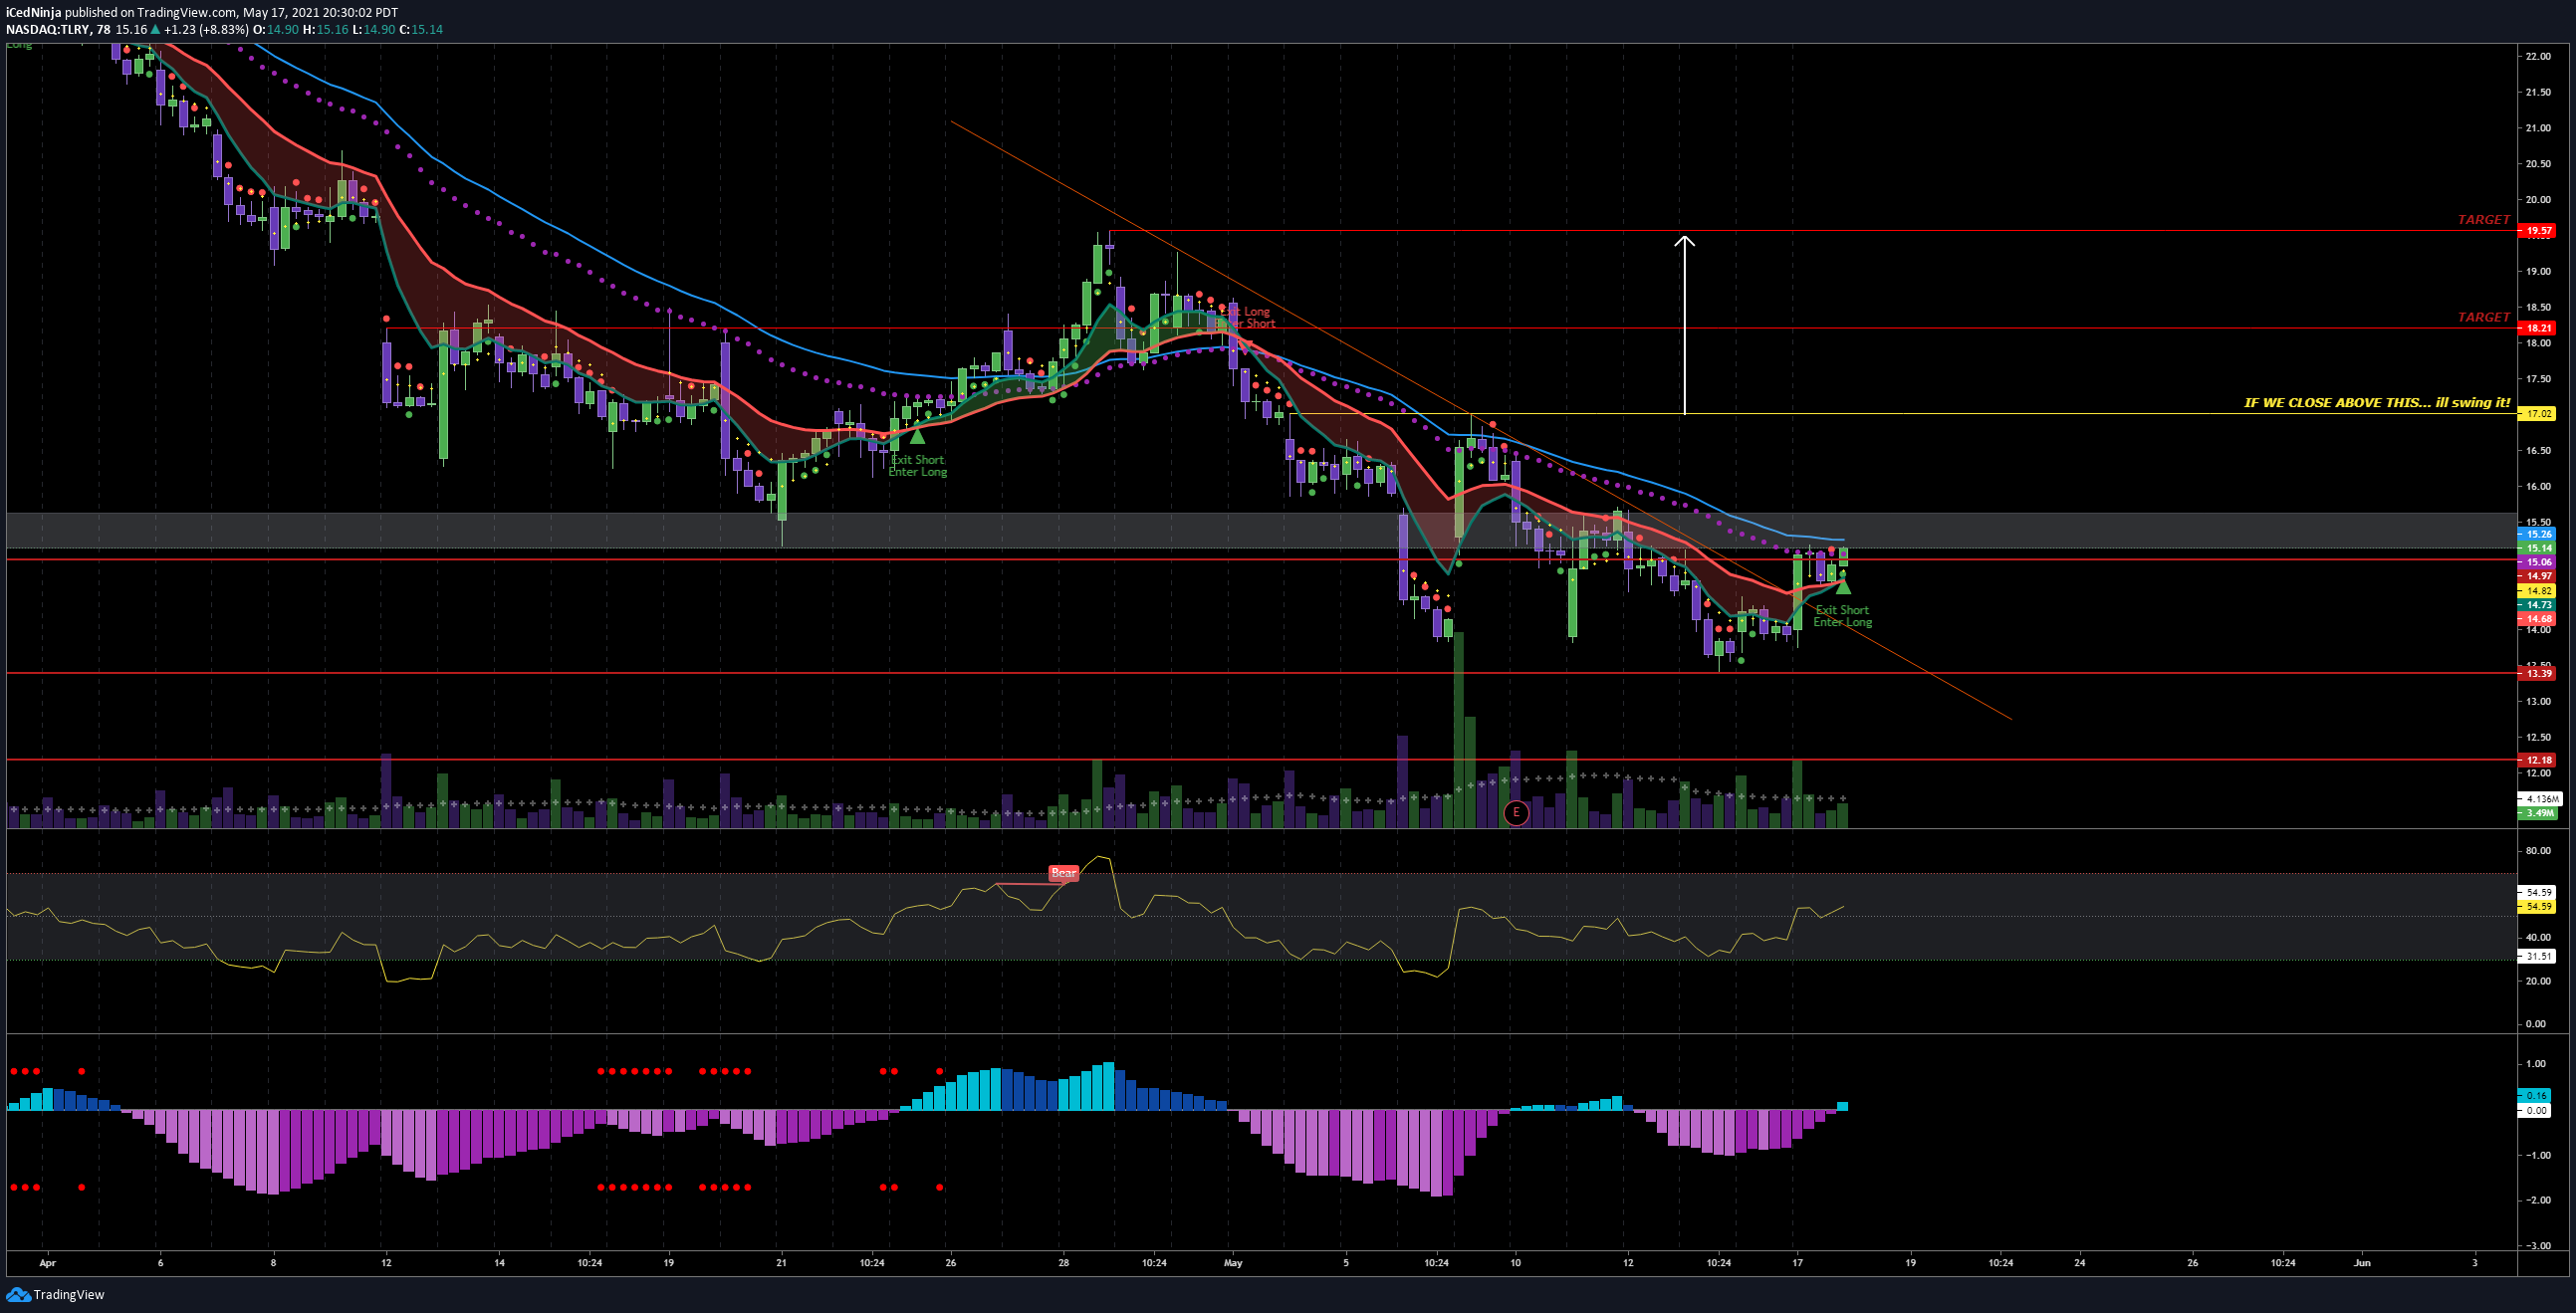The height and width of the screenshot is (1313, 2576).
Task: Click the 22.00 tick on the price scale
Action: [2537, 57]
